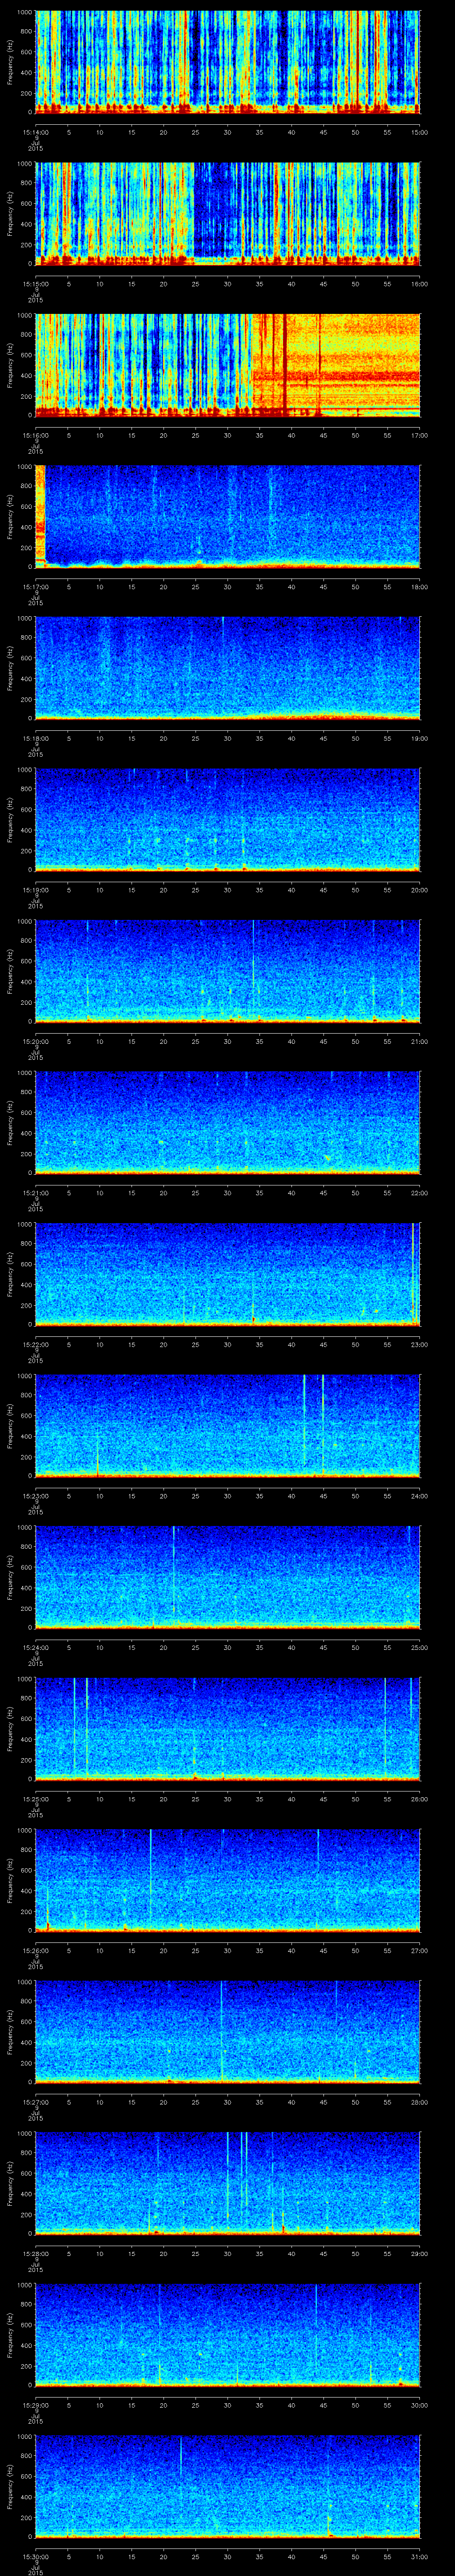
Task: Select the spectrogram panel starting at 15:17:00
Action: (228, 517)
